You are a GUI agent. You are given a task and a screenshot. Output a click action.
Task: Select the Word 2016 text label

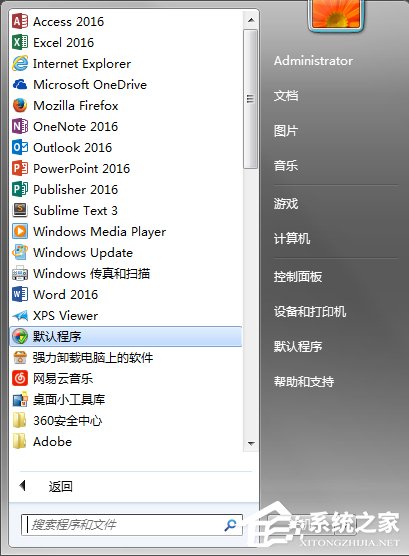[x=65, y=294]
